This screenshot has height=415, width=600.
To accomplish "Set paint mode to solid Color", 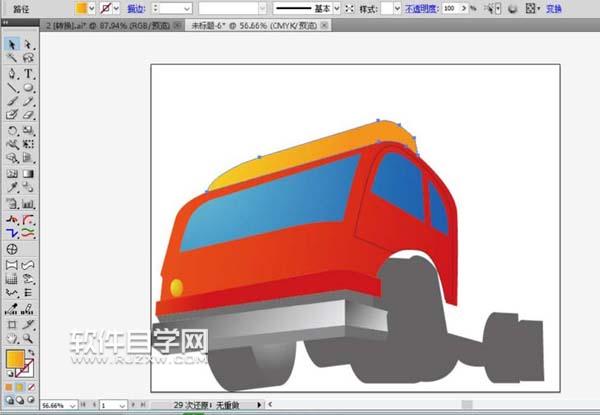I will pos(9,387).
